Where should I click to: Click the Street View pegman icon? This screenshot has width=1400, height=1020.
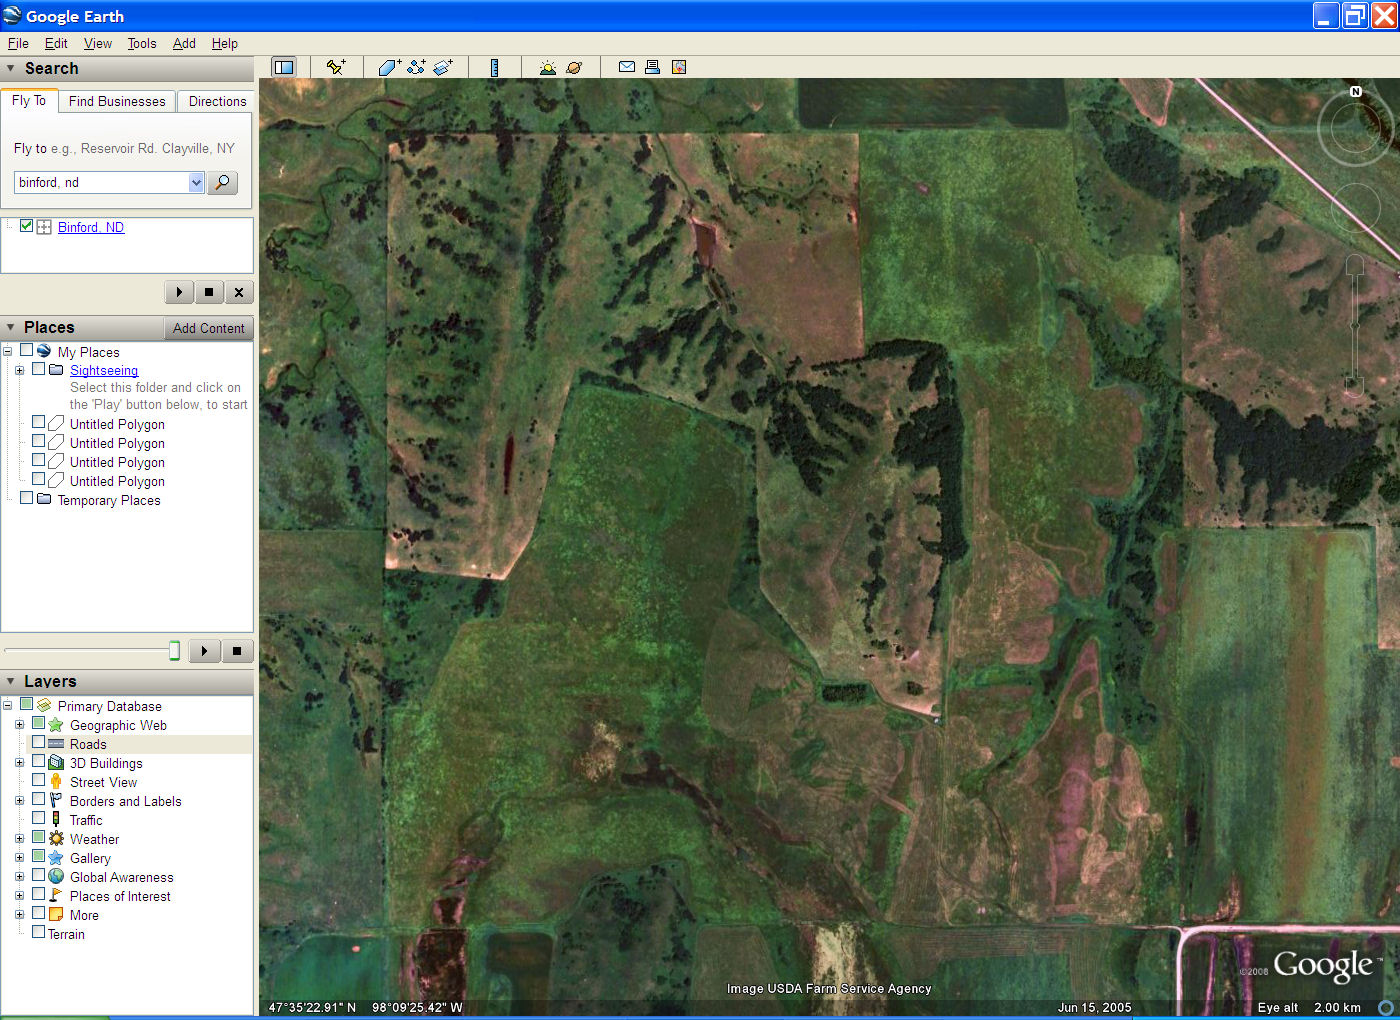coord(56,782)
